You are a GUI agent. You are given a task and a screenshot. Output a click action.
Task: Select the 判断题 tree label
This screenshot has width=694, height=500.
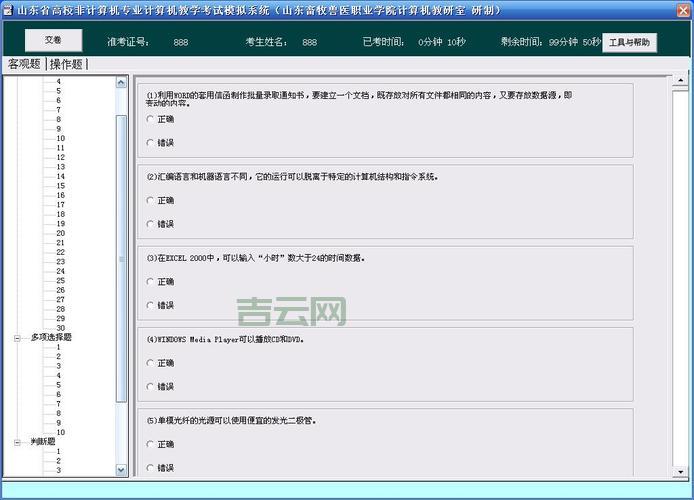42,442
